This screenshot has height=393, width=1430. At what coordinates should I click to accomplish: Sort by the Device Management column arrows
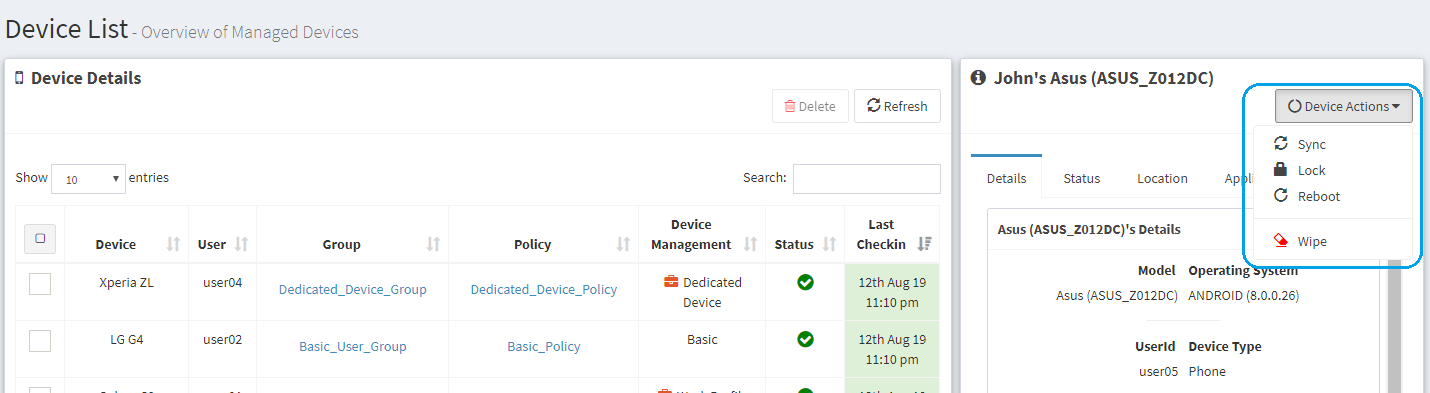(x=751, y=244)
